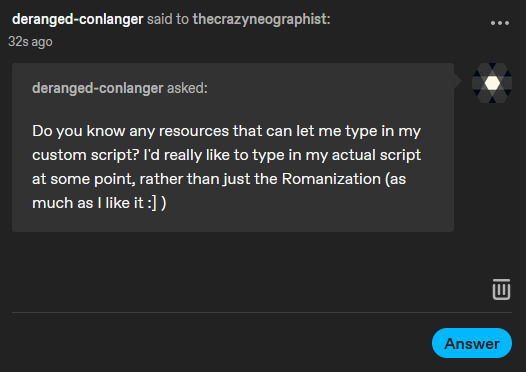Viewport: 526px width, 372px height.
Task: Click the ':]' emoticon in the message
Action: [x=152, y=203]
